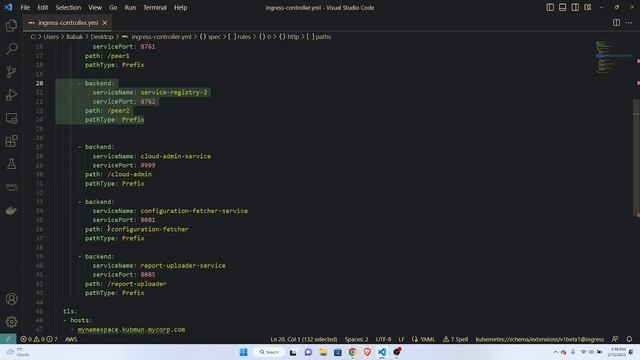Open the File menu
This screenshot has height=360, width=640.
pos(25,7)
